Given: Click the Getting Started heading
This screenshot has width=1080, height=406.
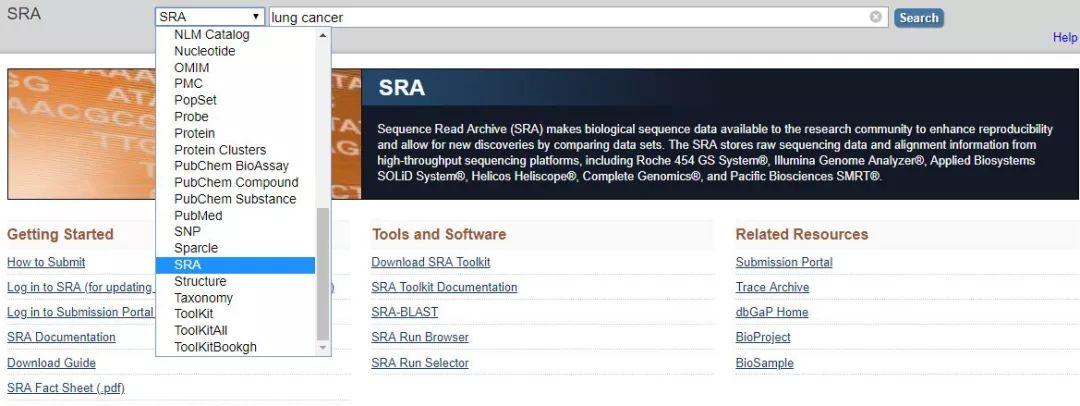Looking at the screenshot, I should pyautogui.click(x=60, y=234).
